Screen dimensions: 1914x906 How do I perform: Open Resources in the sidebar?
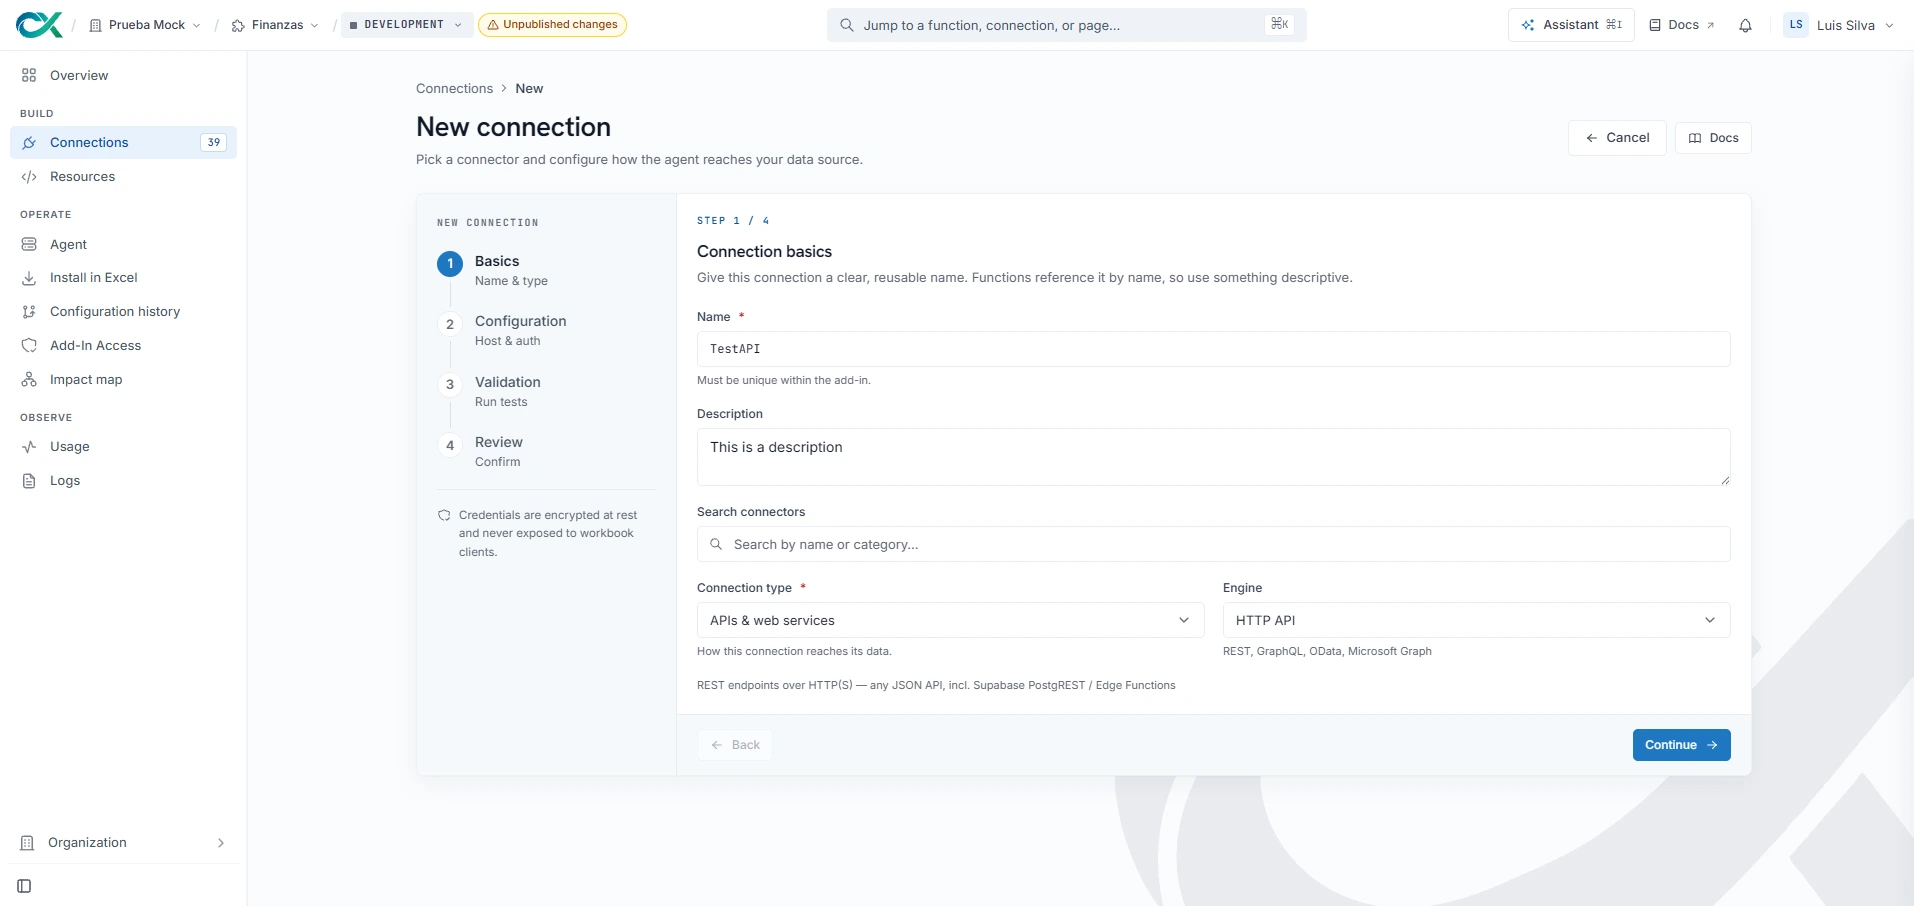point(123,177)
